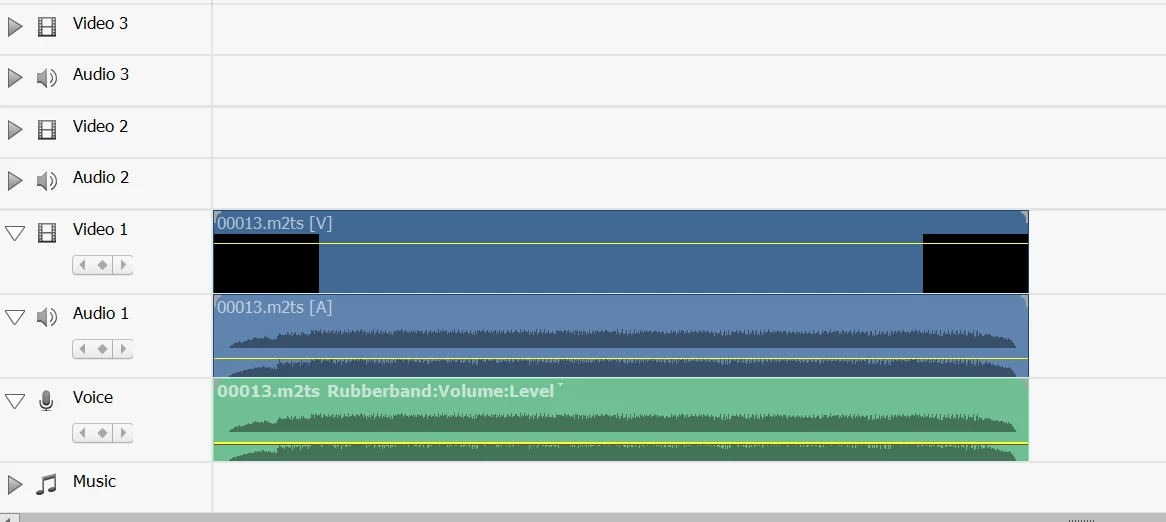This screenshot has height=522, width=1166.
Task: Expand the Music track
Action: (x=15, y=485)
